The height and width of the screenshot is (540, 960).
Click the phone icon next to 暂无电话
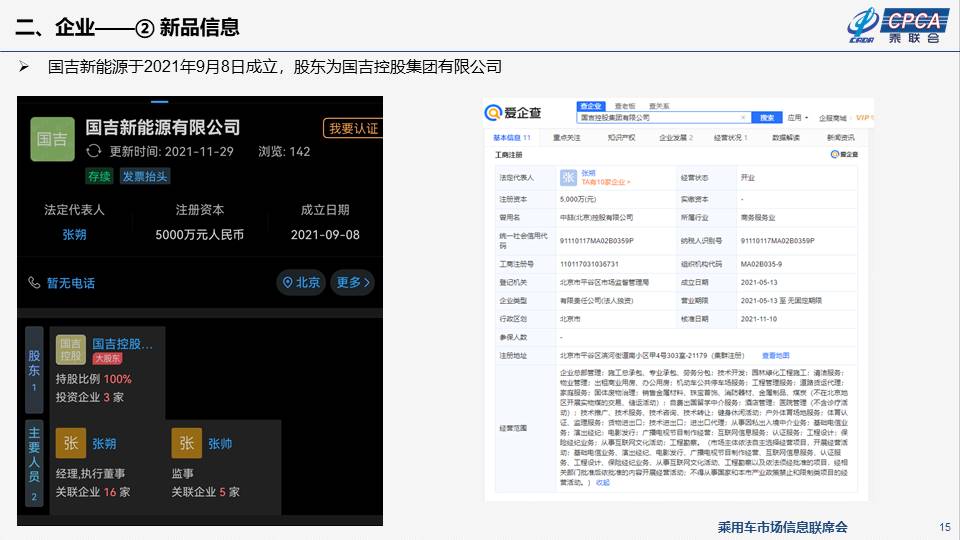click(34, 282)
